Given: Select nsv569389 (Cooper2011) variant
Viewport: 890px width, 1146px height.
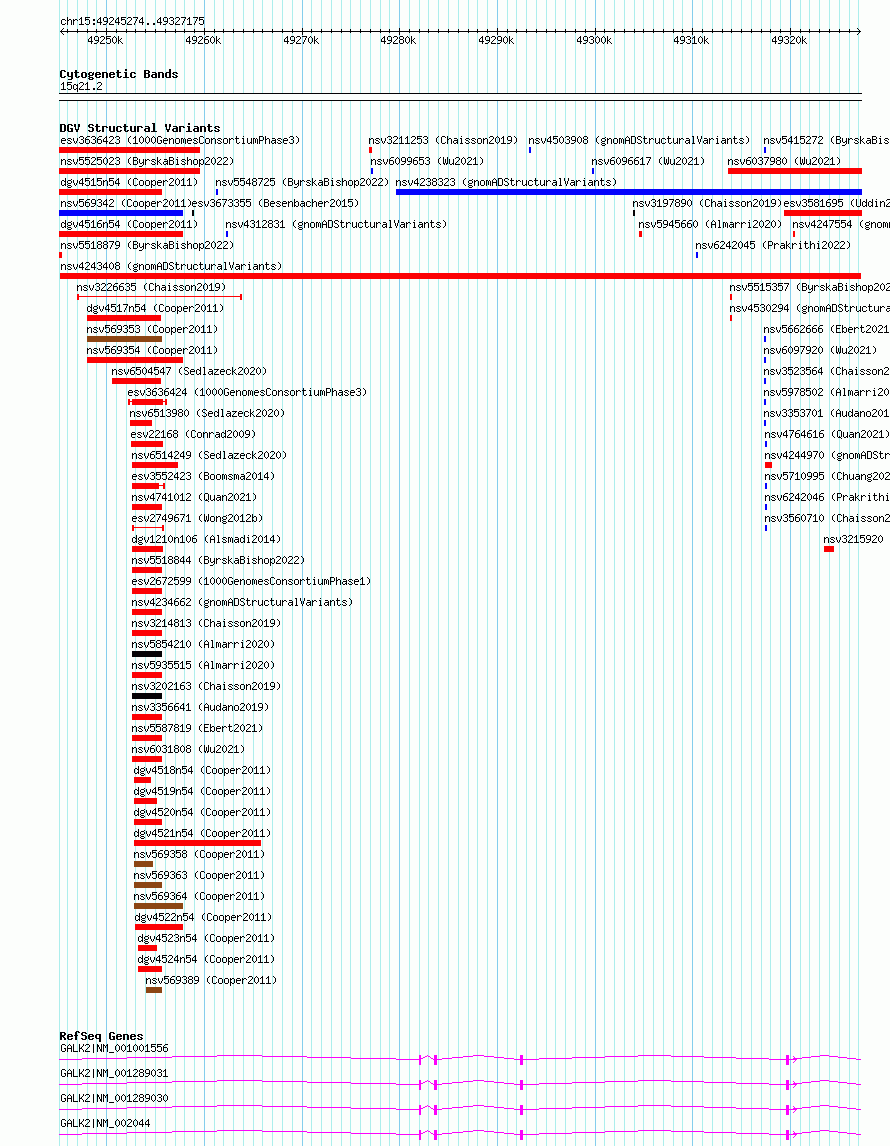Looking at the screenshot, I should point(211,981).
